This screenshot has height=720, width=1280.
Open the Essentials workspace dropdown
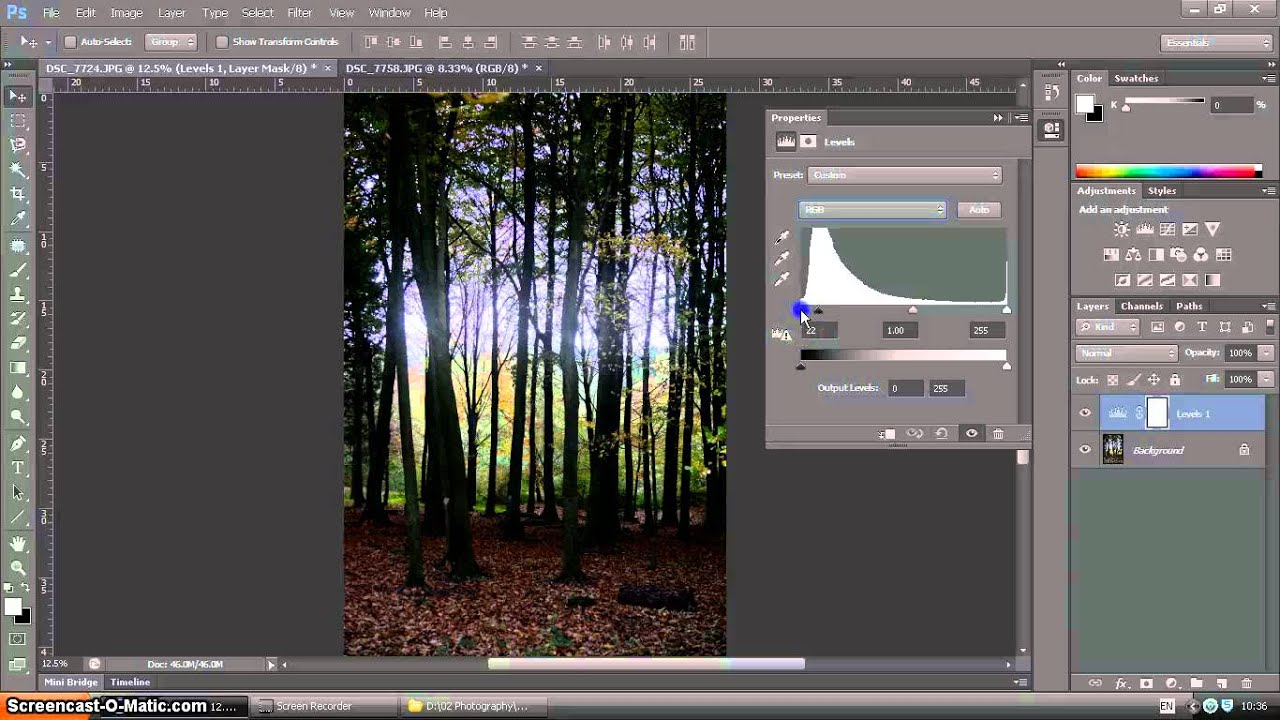(x=1217, y=42)
